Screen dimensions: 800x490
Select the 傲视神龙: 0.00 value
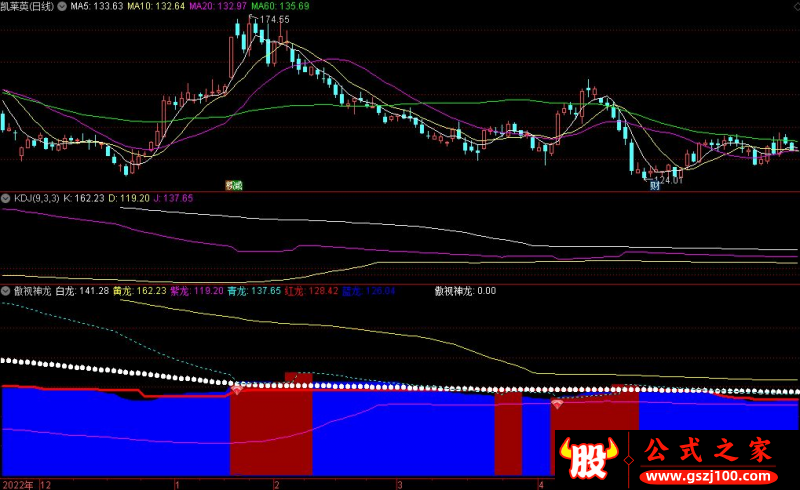(465, 291)
